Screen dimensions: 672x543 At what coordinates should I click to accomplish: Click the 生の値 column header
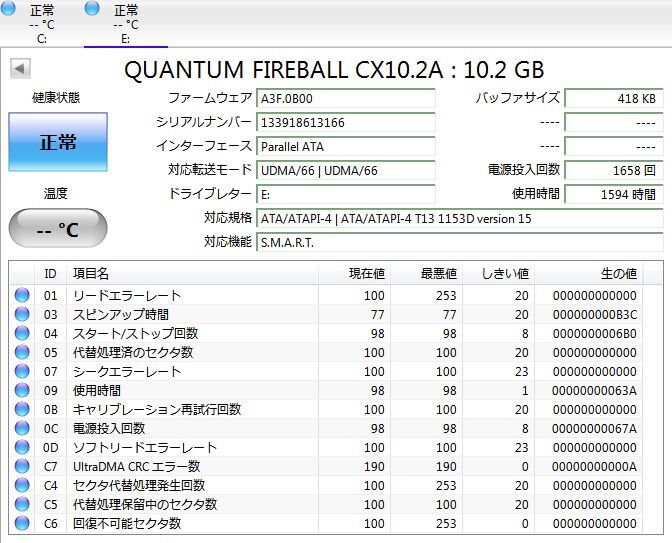coord(588,273)
